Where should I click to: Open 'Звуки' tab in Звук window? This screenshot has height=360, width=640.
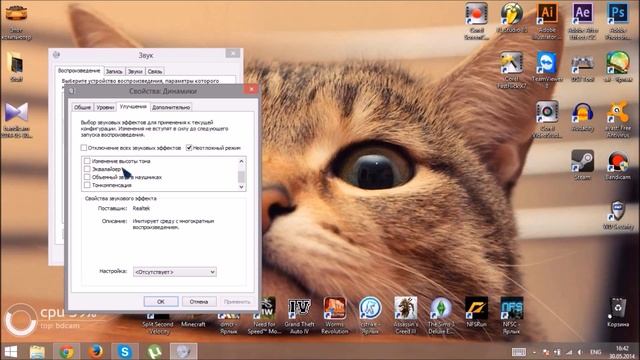click(x=135, y=71)
